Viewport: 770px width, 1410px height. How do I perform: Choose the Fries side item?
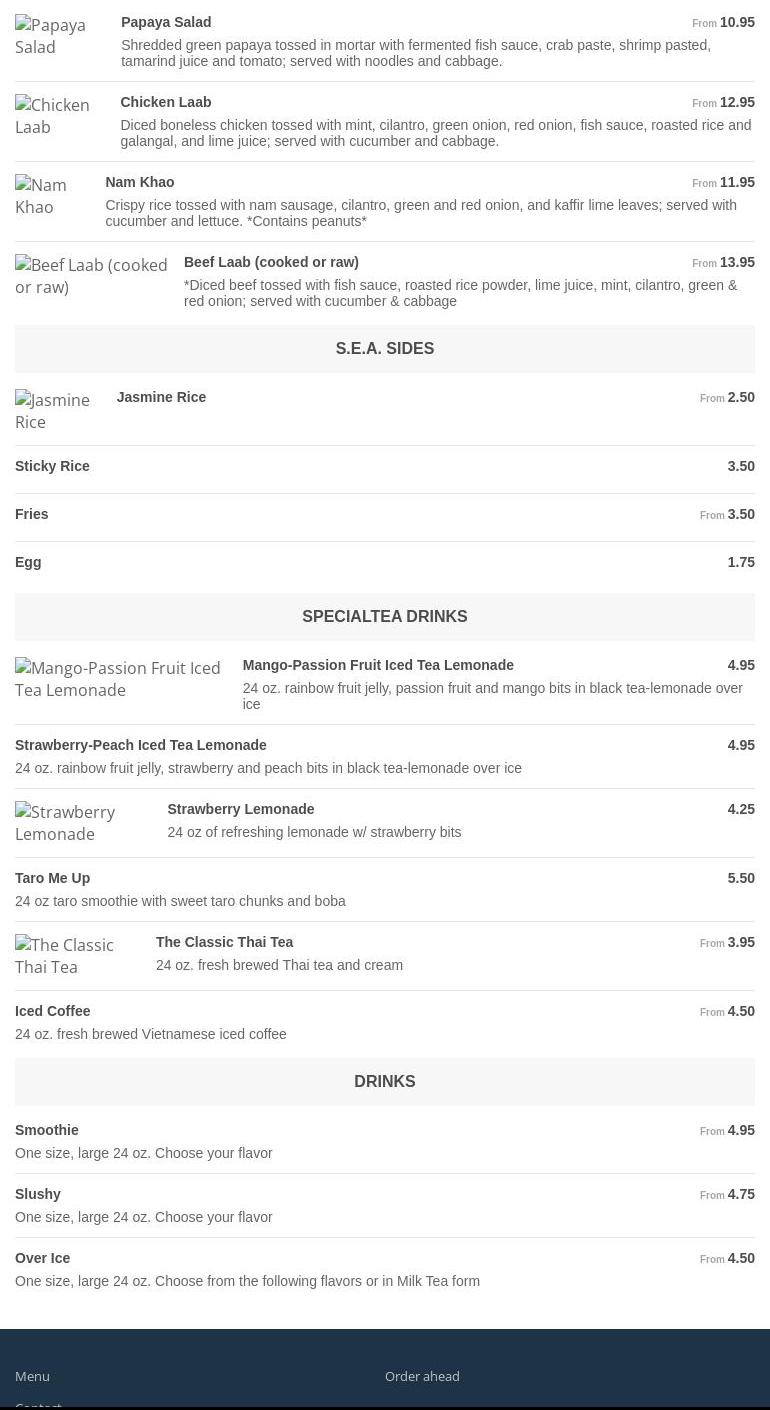pyautogui.click(x=32, y=514)
